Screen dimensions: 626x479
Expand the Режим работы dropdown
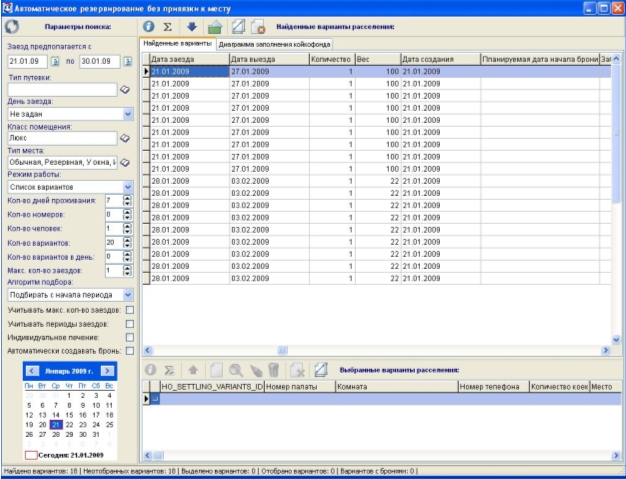128,187
